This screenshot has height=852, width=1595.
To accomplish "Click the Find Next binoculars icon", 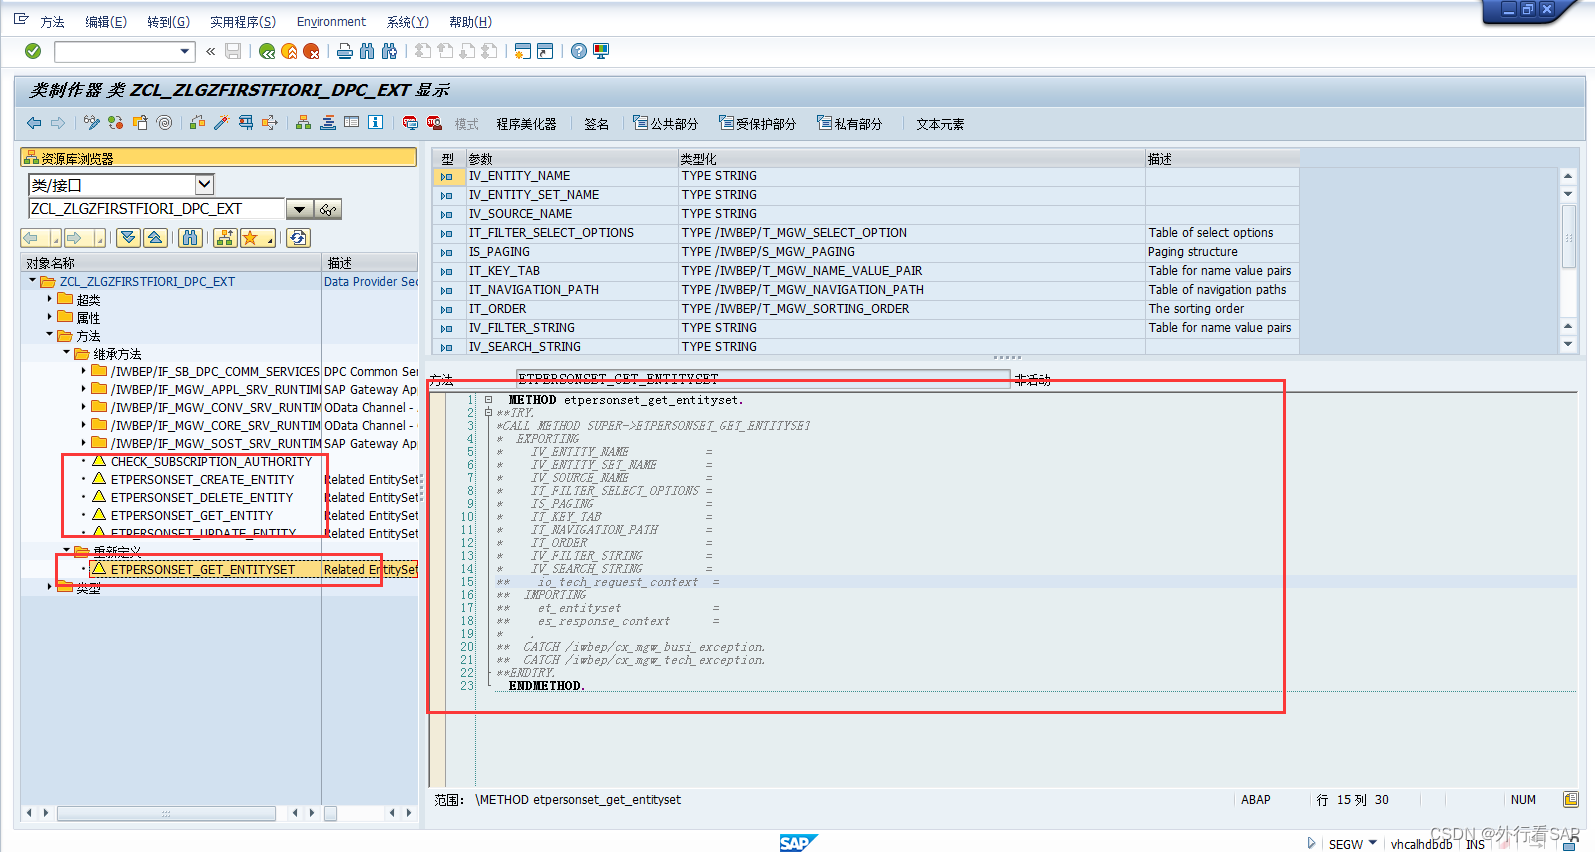I will point(389,51).
